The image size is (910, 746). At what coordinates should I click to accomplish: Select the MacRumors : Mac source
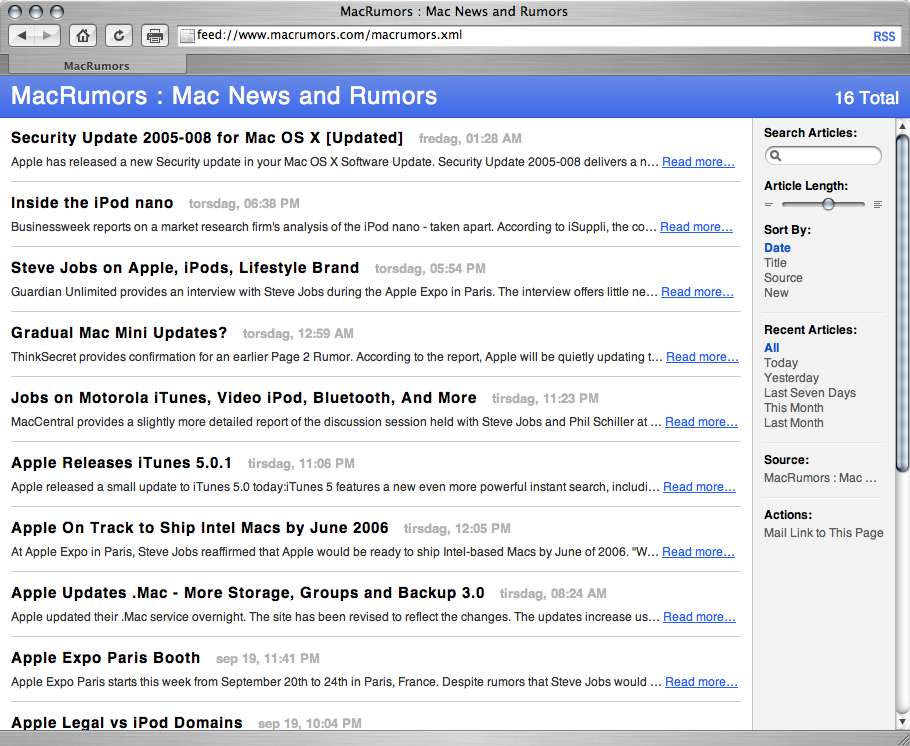(820, 478)
